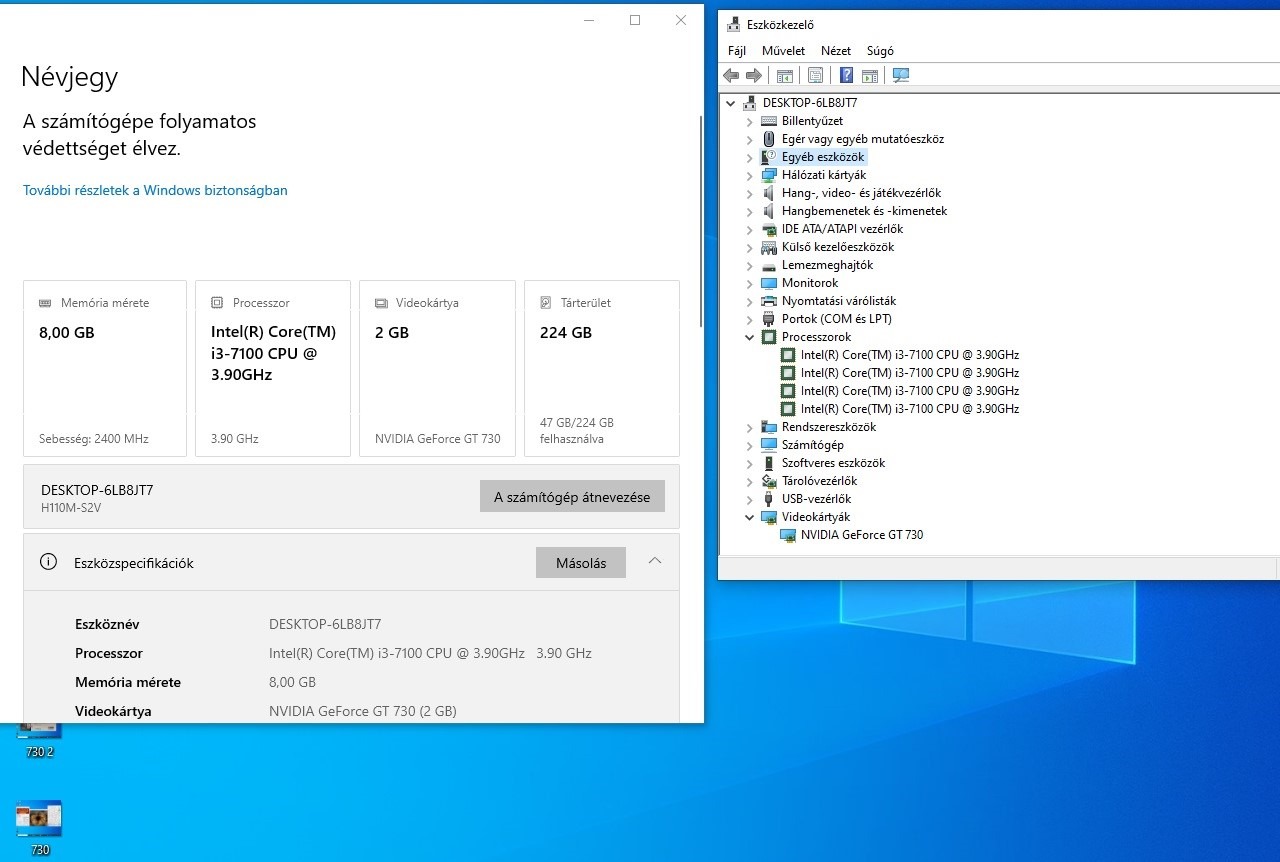Collapse the Processzorok node arrow
Screen dimensions: 1280x862
point(750,337)
